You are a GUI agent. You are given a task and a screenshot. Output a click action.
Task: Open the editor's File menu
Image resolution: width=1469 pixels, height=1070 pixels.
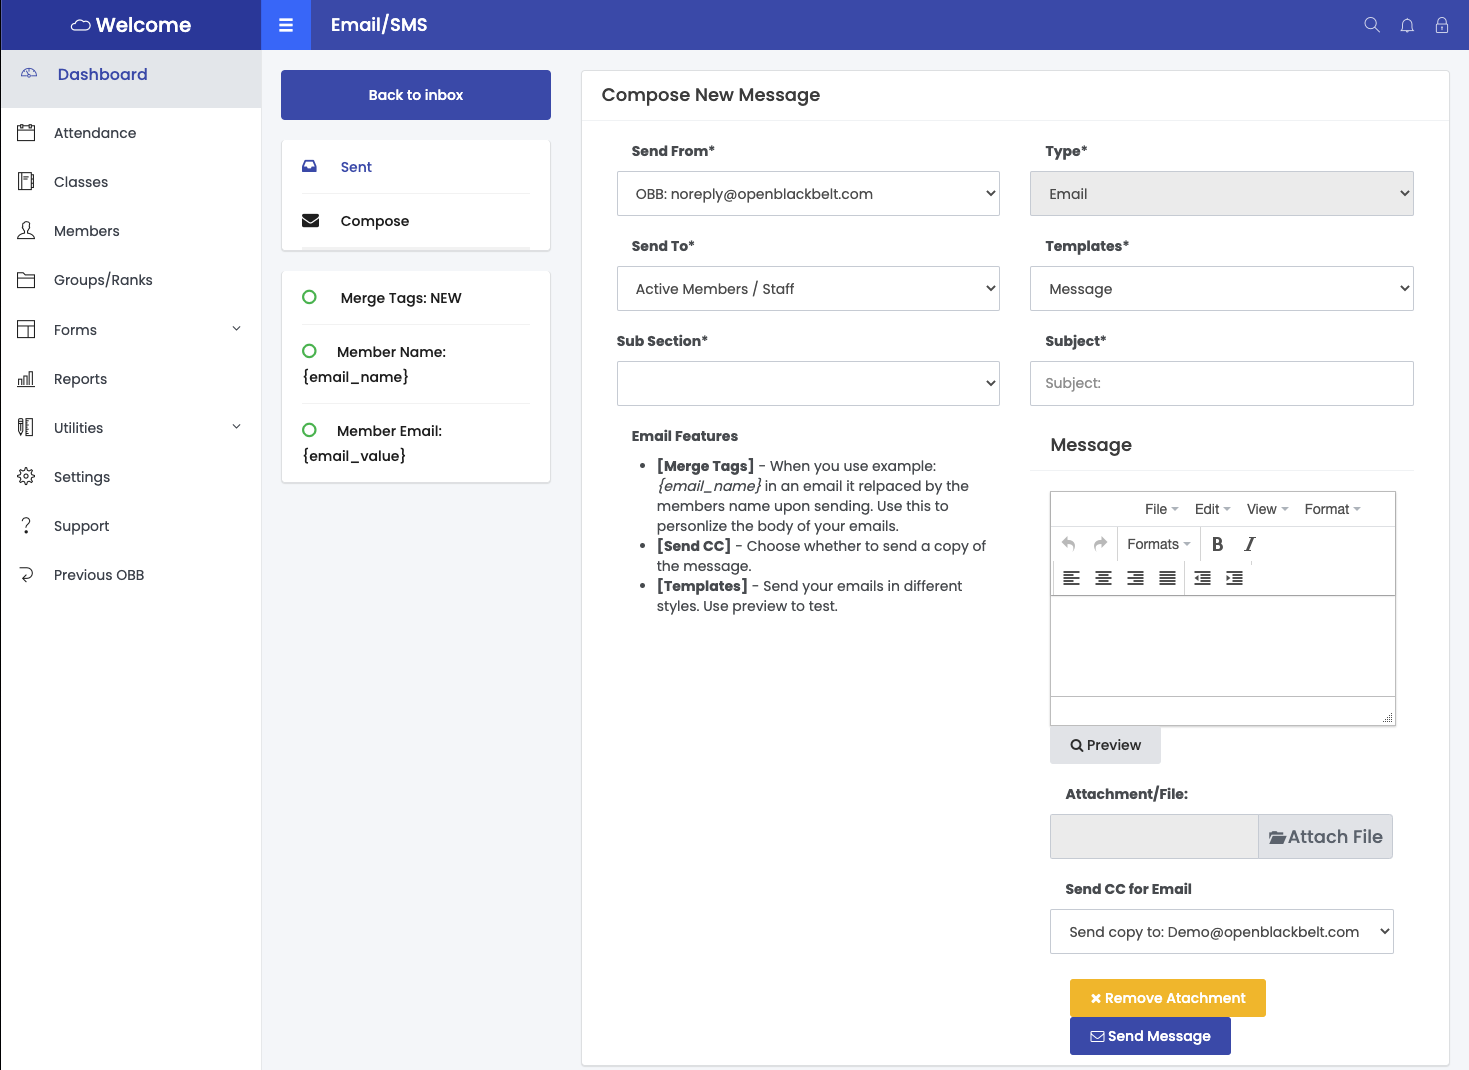click(1161, 509)
